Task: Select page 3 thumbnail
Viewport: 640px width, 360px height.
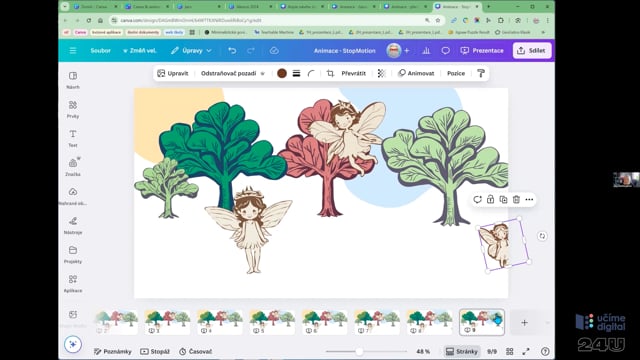Action: point(167,322)
